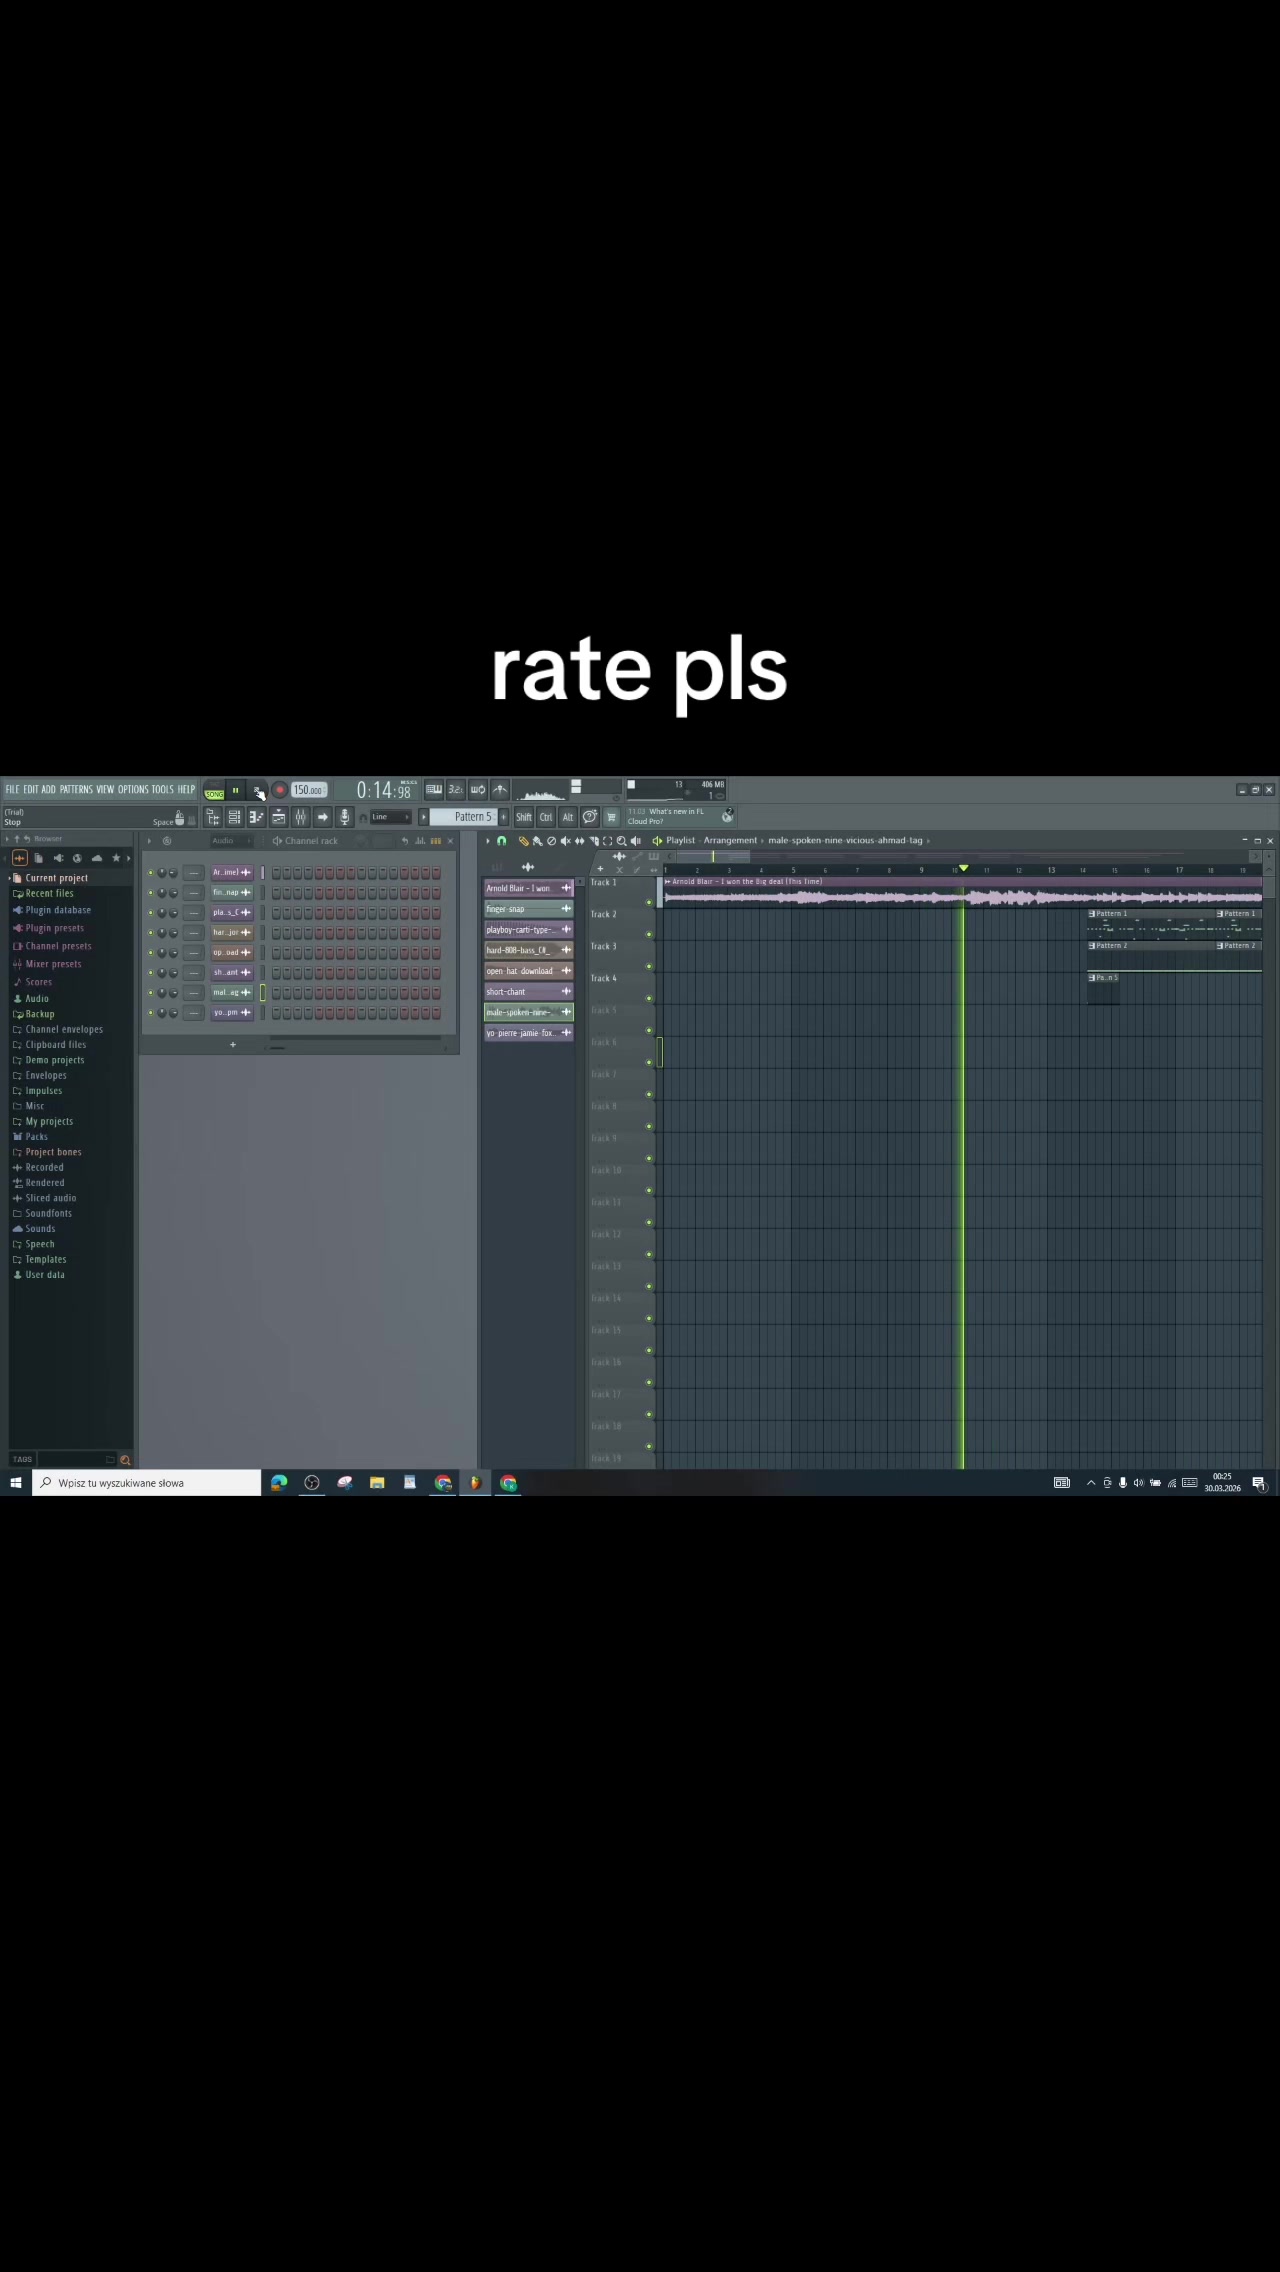Open the Line snap dropdown
The height and width of the screenshot is (2272, 1280).
(391, 817)
